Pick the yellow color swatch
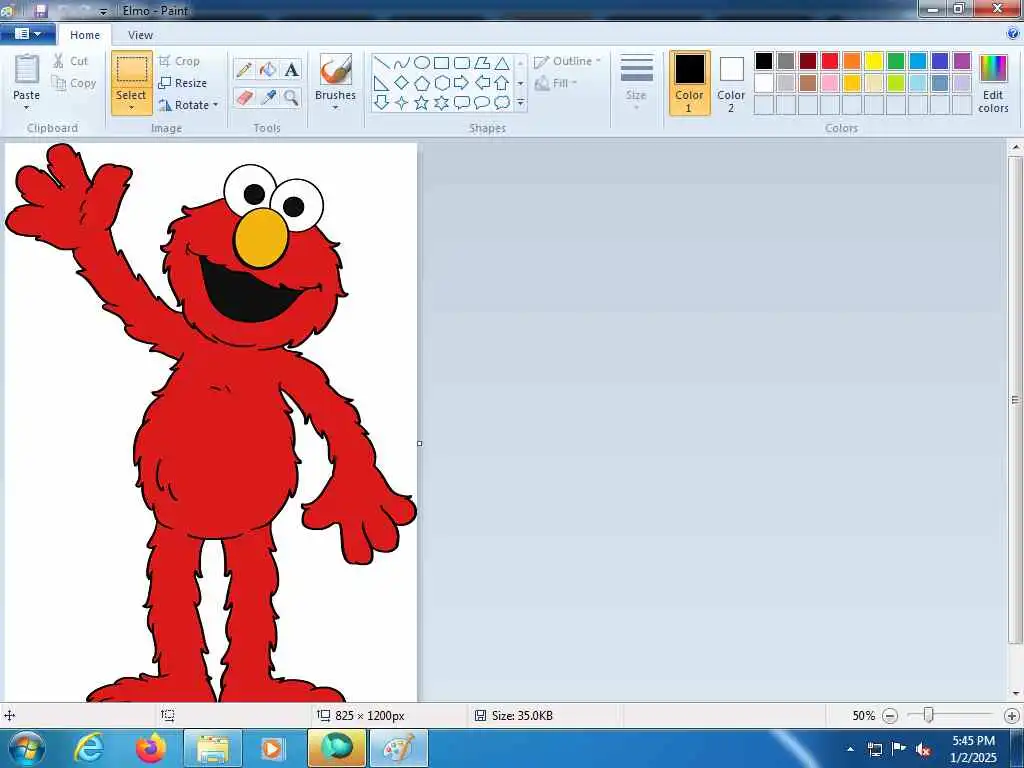Screen dimensions: 1024x768 [874, 61]
